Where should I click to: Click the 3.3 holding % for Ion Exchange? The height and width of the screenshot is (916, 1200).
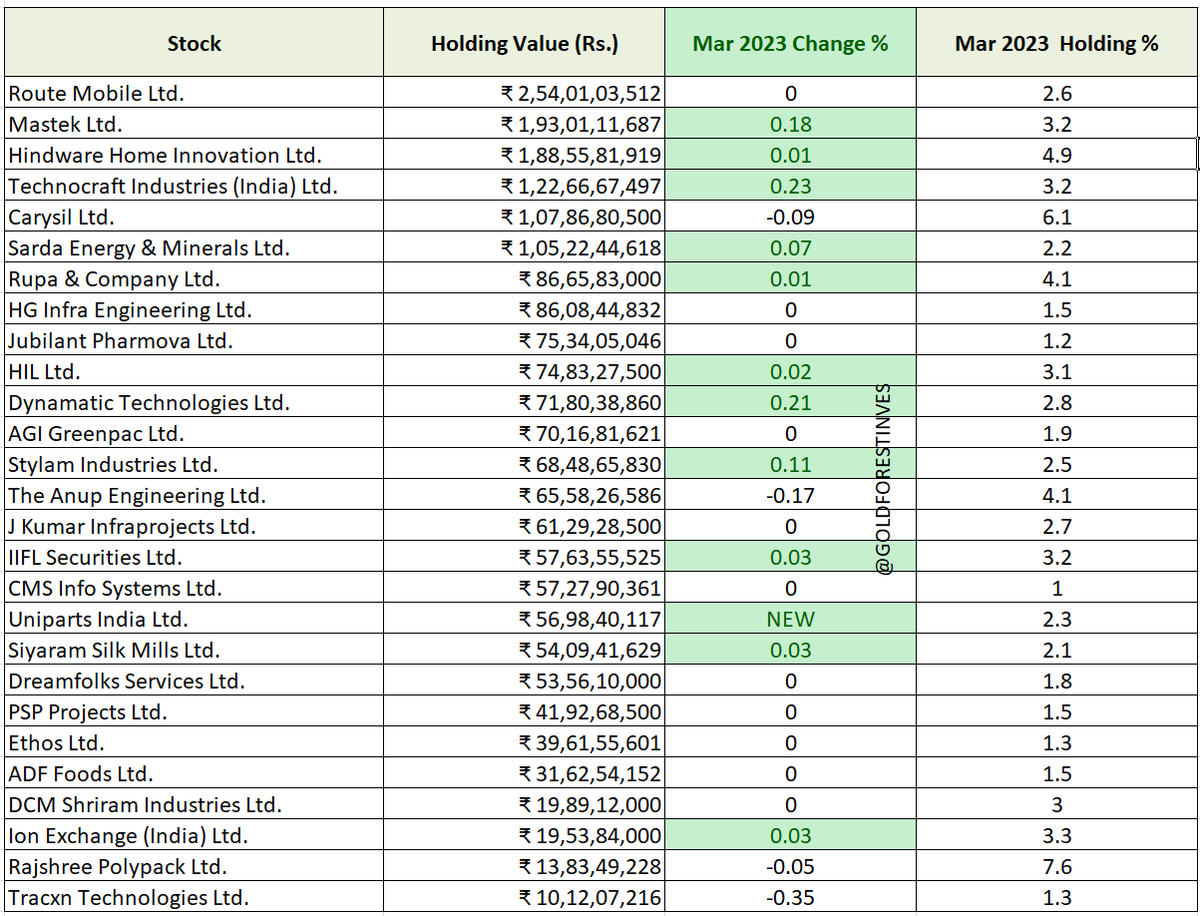[1057, 837]
